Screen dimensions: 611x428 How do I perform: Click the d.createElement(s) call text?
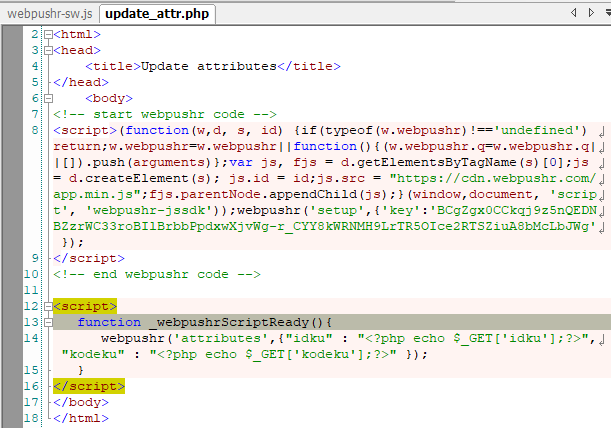(141, 178)
